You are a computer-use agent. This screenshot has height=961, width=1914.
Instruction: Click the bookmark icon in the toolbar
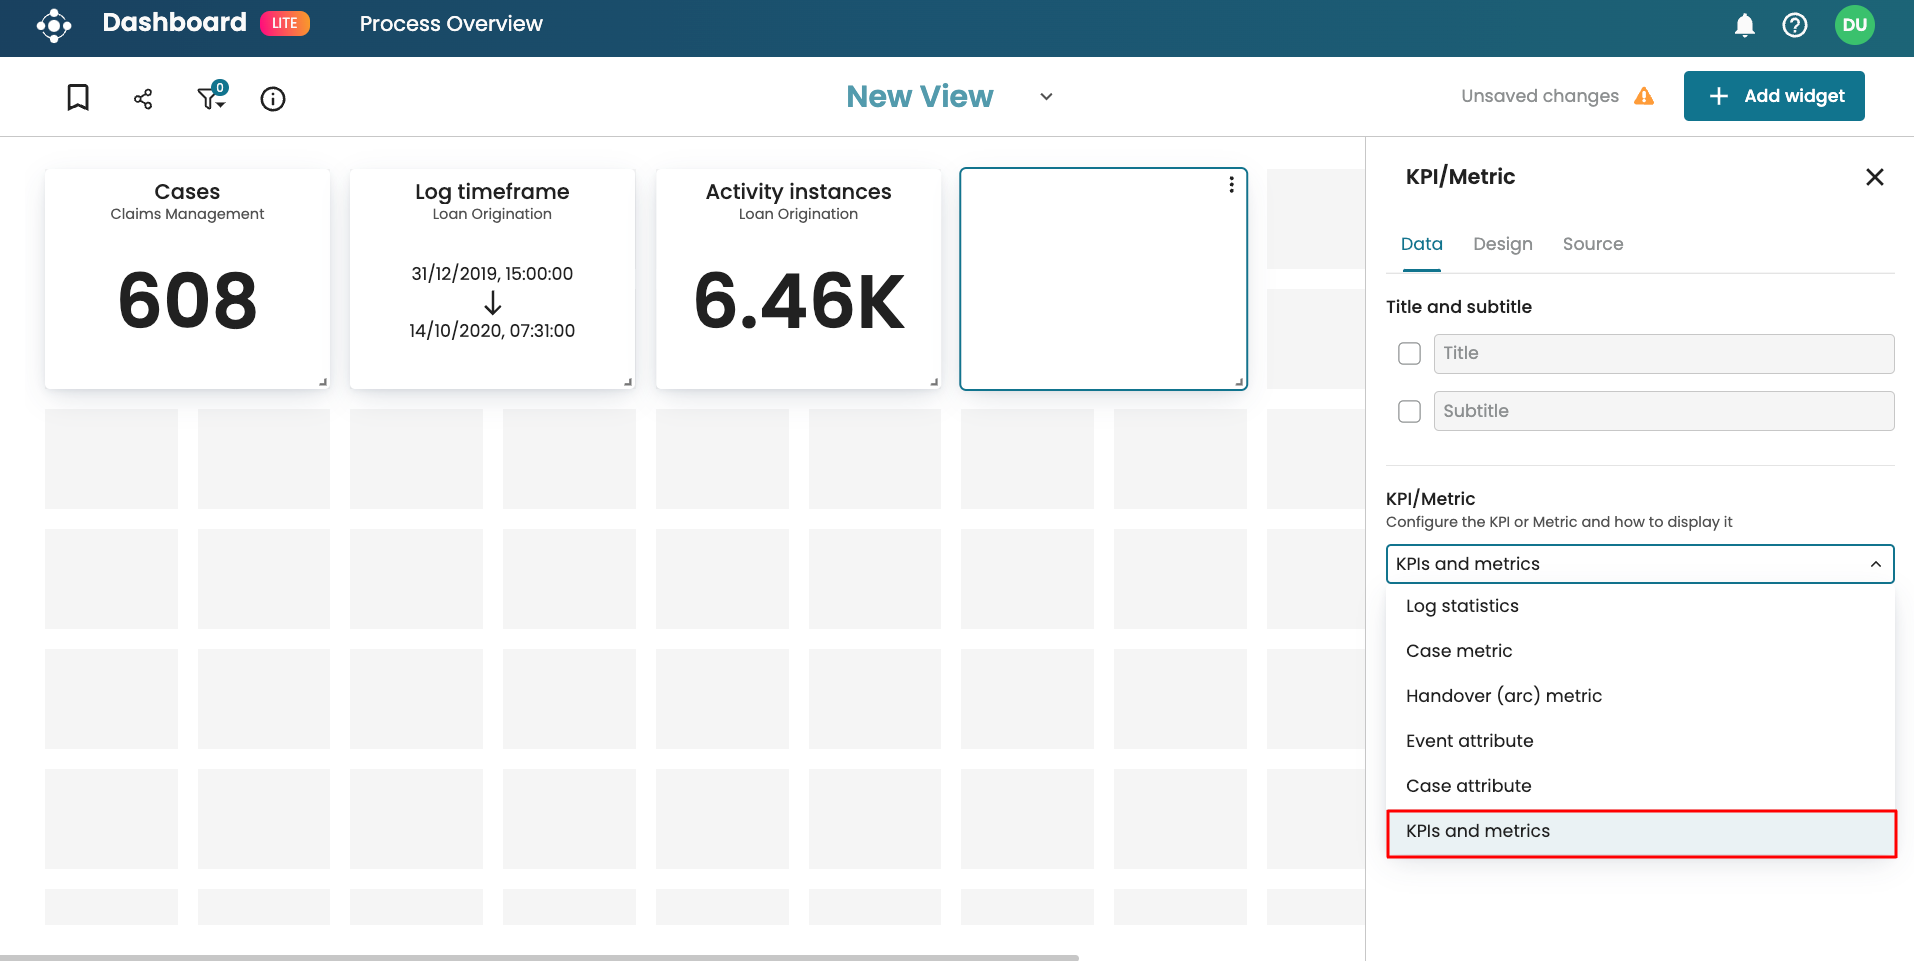78,98
